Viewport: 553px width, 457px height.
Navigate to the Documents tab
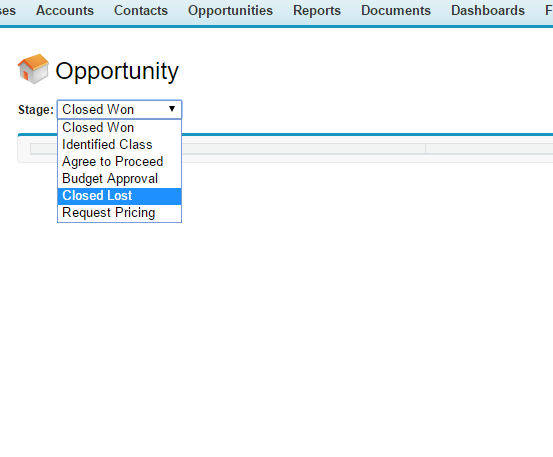pyautogui.click(x=396, y=11)
